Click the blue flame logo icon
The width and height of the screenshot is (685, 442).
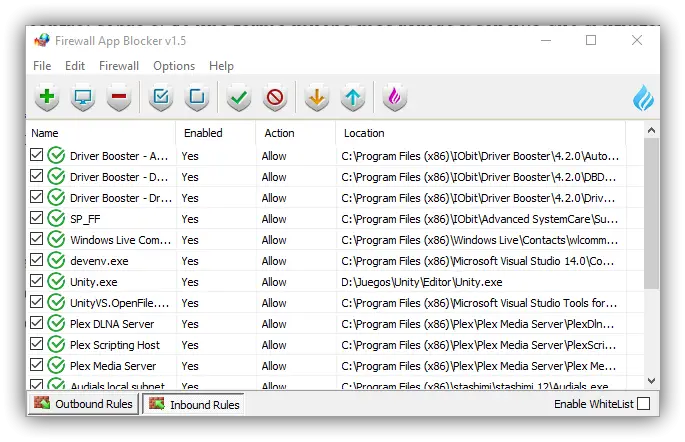643,98
